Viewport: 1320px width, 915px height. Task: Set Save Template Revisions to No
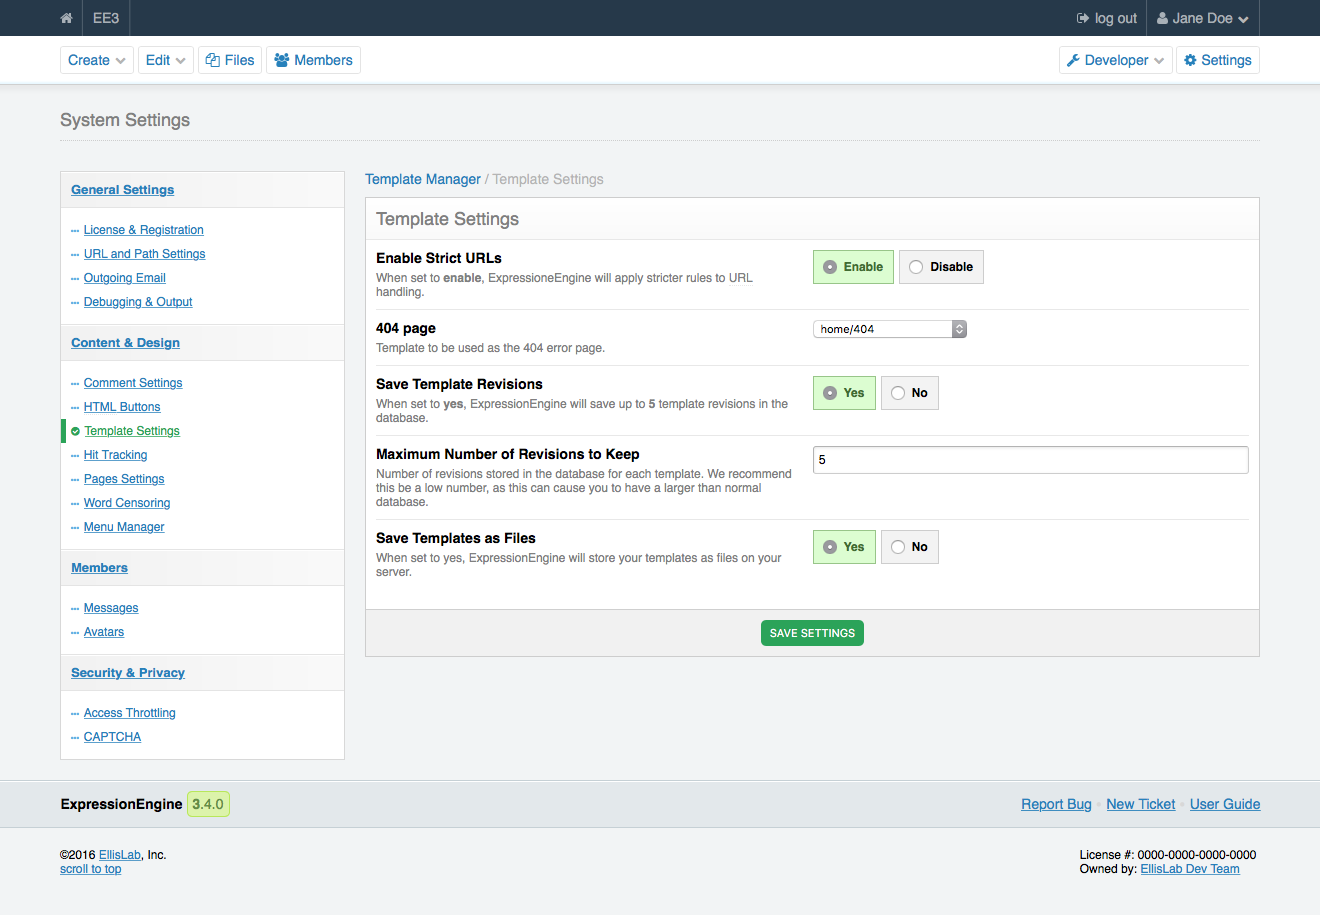point(909,393)
